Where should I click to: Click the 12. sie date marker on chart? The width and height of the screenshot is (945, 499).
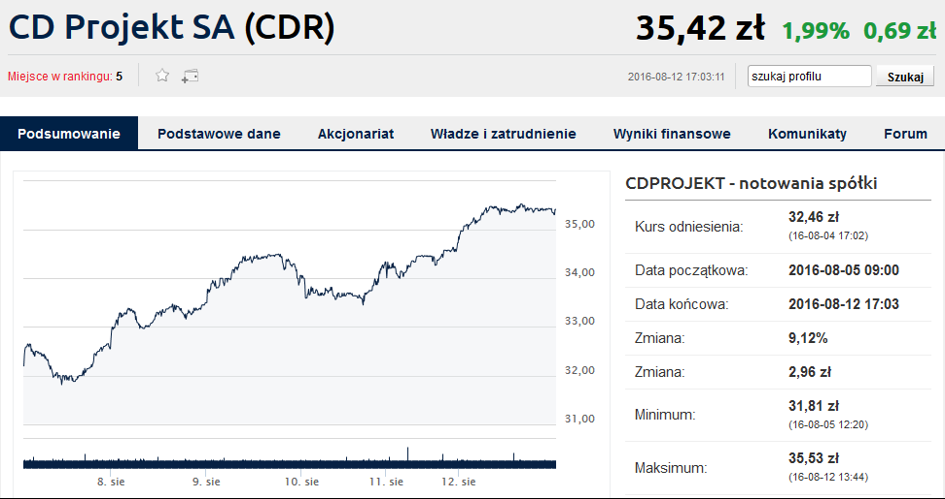[459, 482]
